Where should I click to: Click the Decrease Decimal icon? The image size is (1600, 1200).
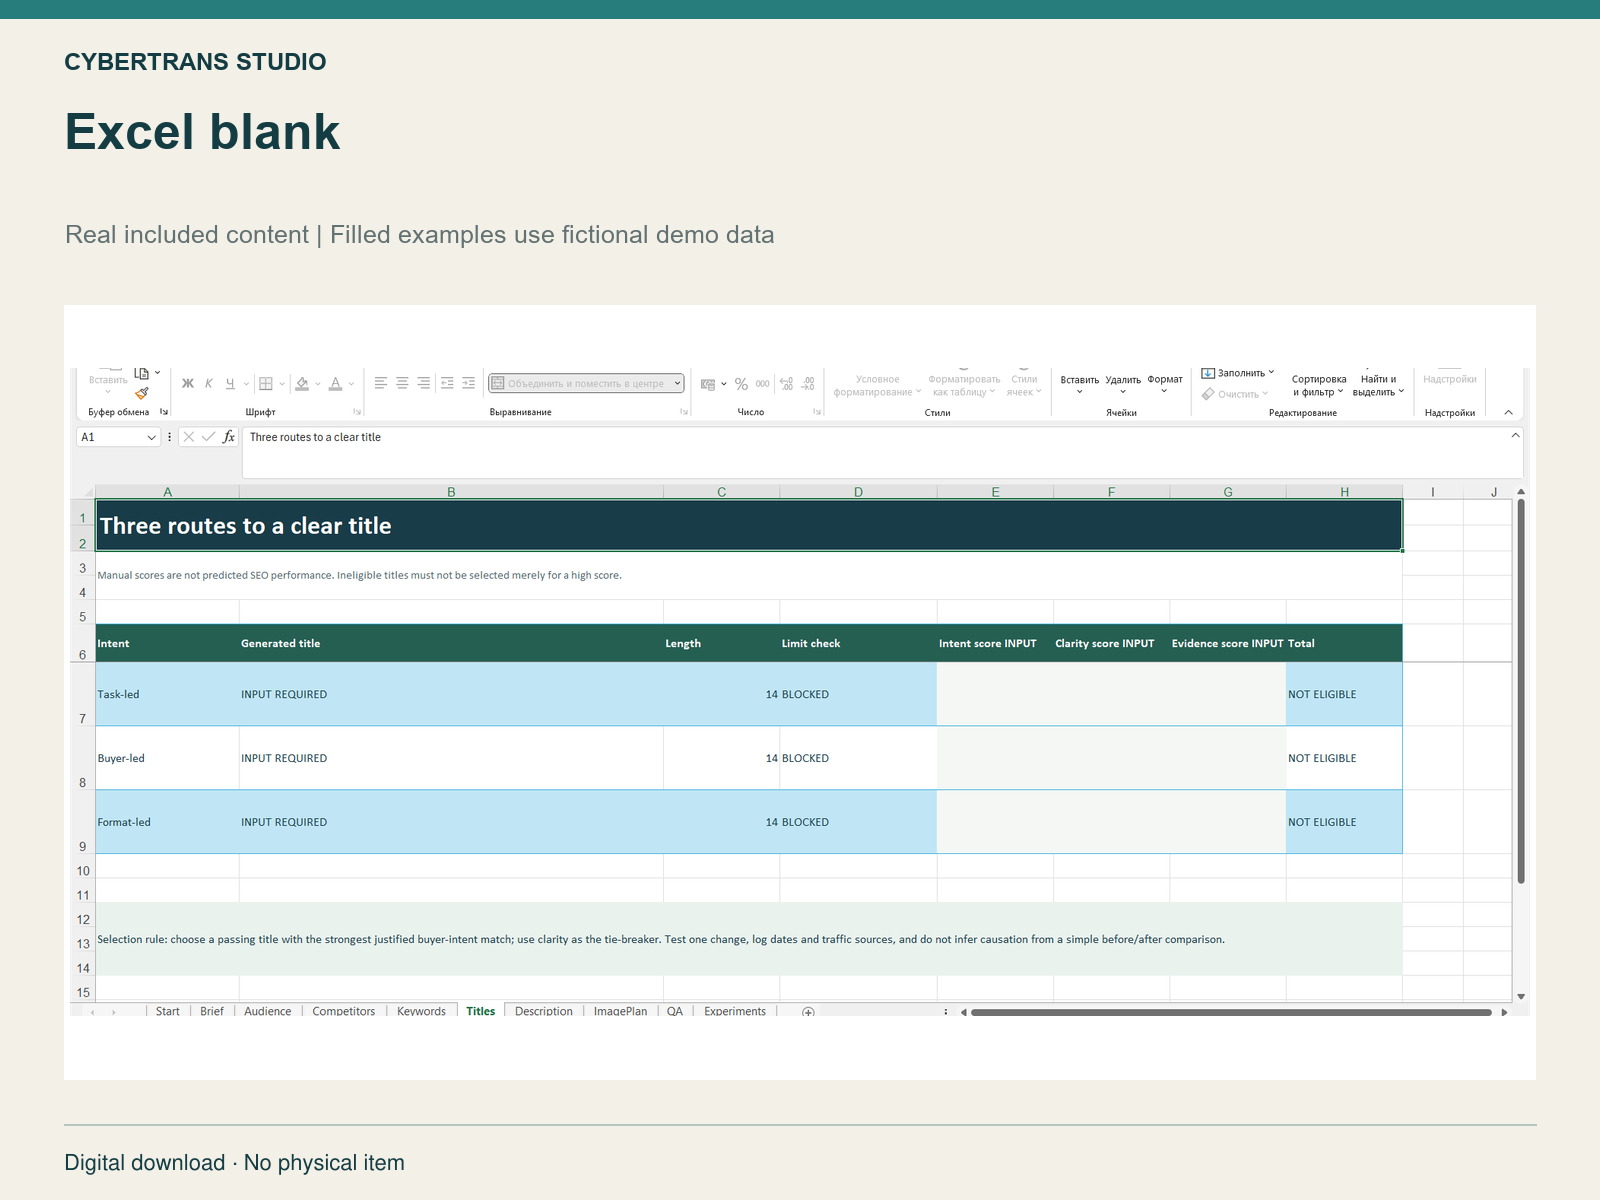click(x=808, y=384)
